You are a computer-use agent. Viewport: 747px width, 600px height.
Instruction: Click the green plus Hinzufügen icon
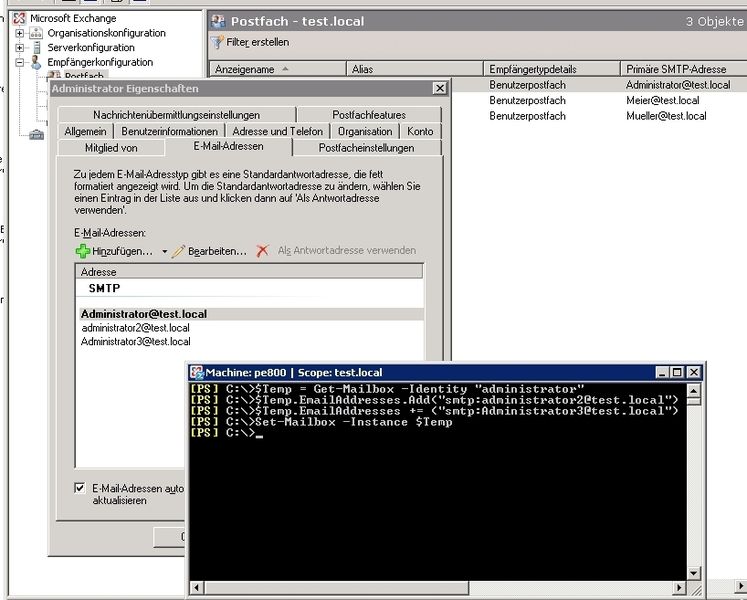83,251
